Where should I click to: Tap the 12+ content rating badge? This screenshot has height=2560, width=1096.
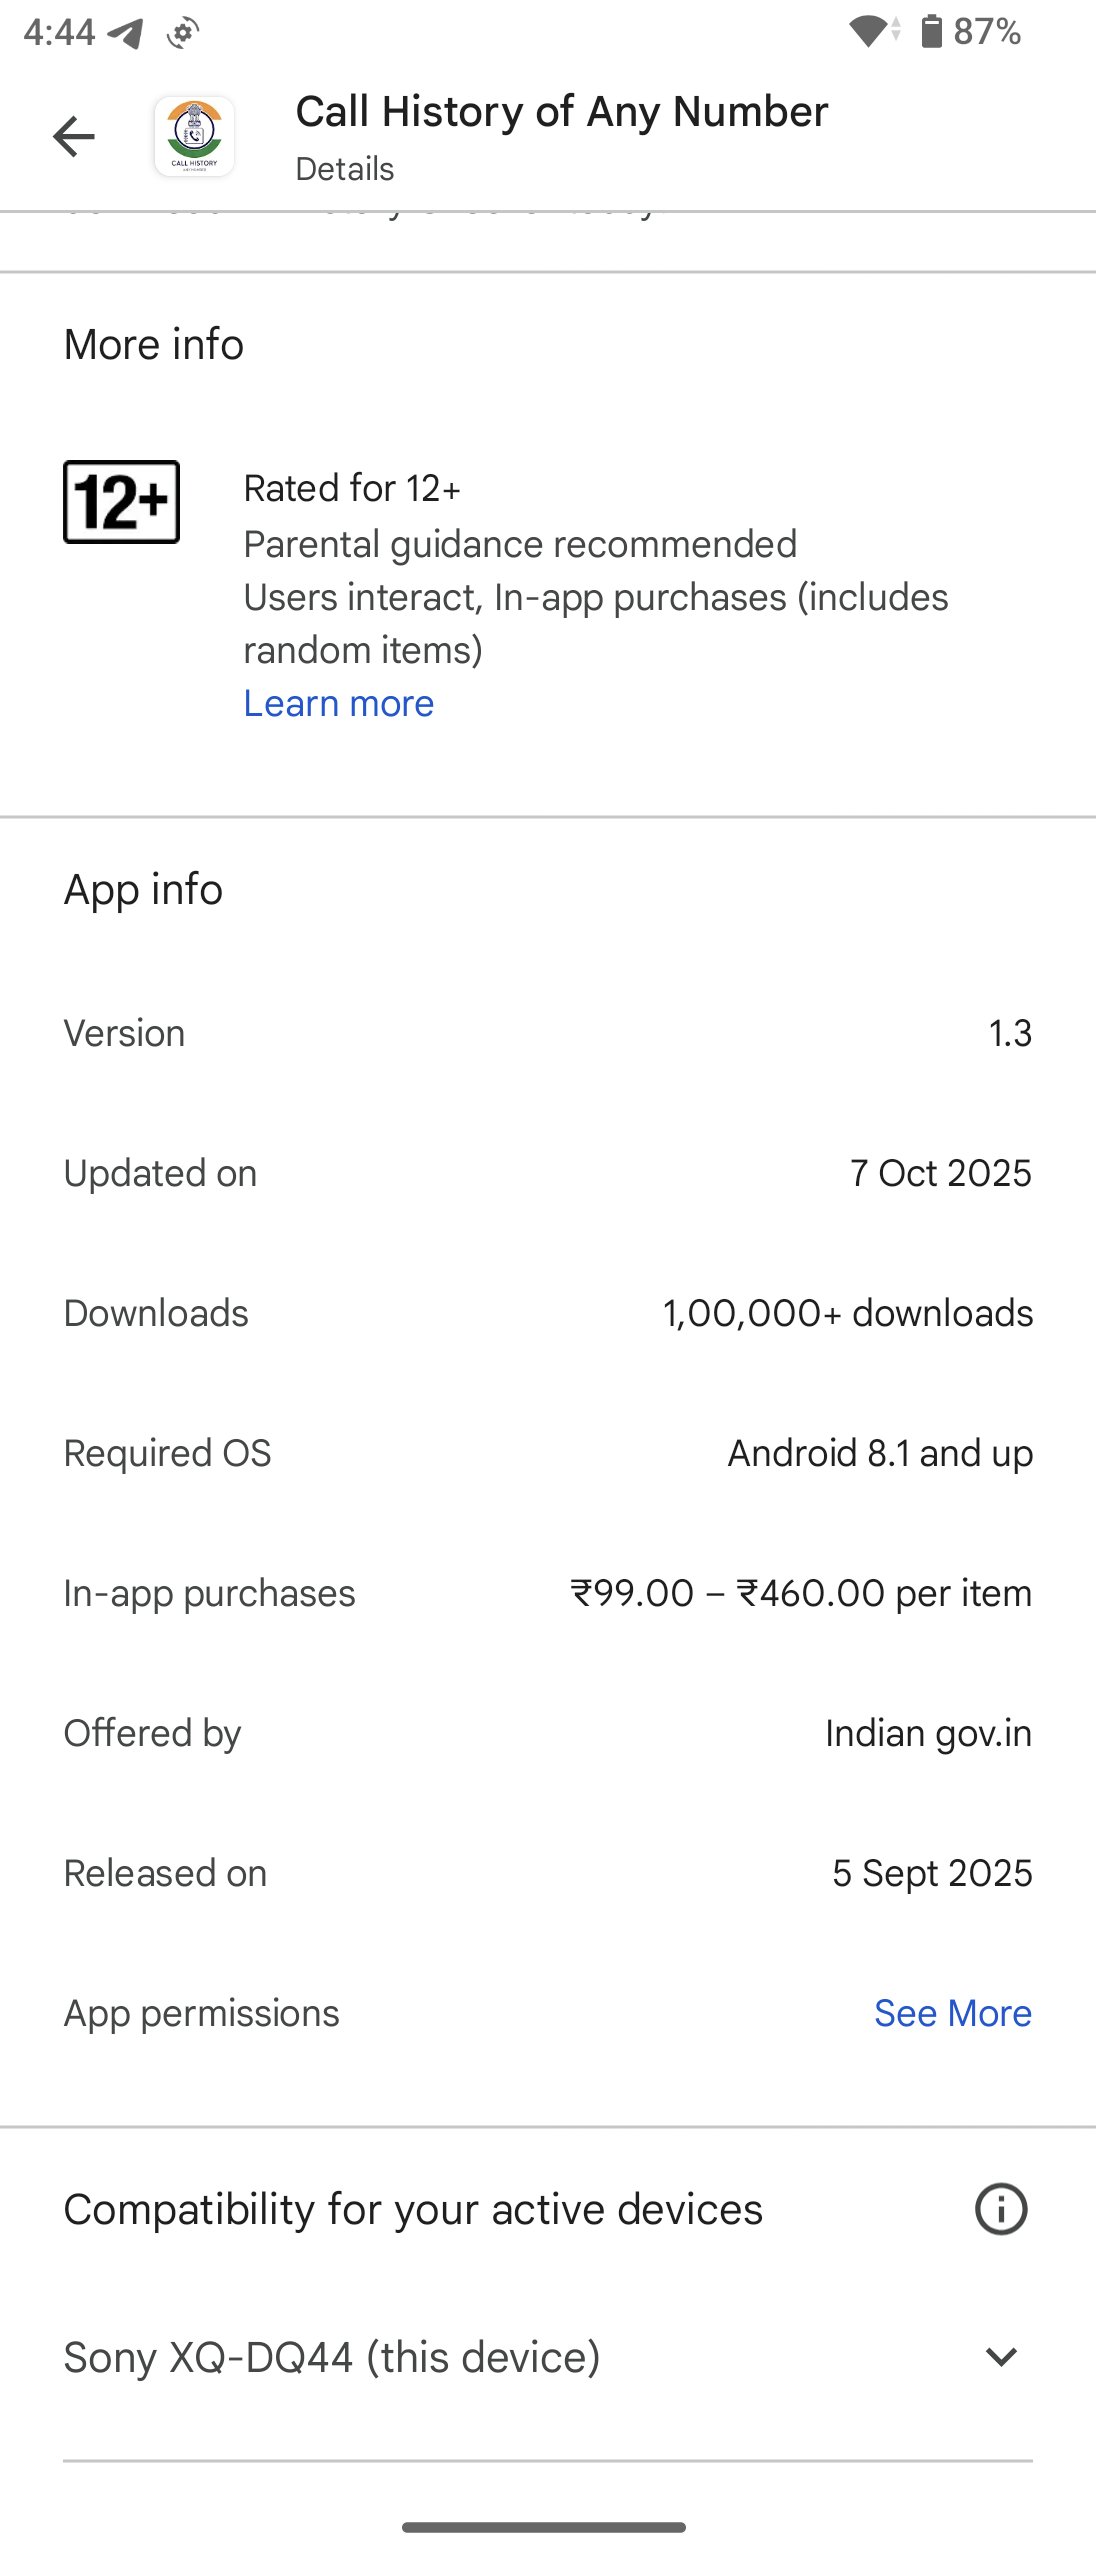(122, 502)
